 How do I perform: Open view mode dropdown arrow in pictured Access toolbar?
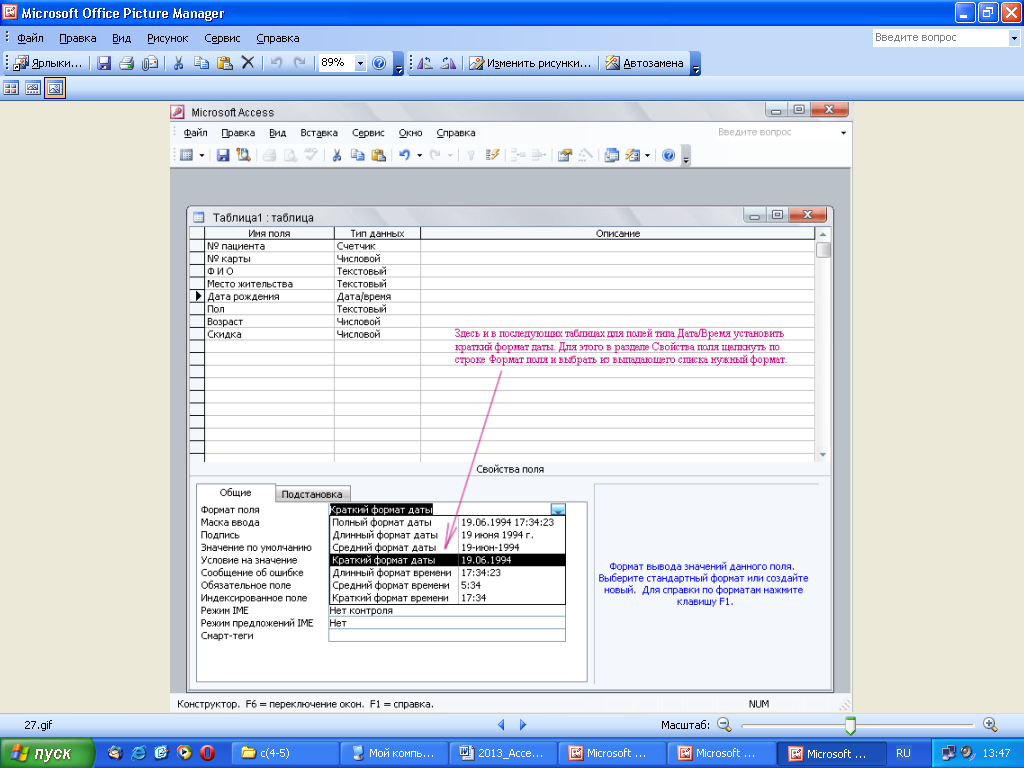[x=202, y=155]
